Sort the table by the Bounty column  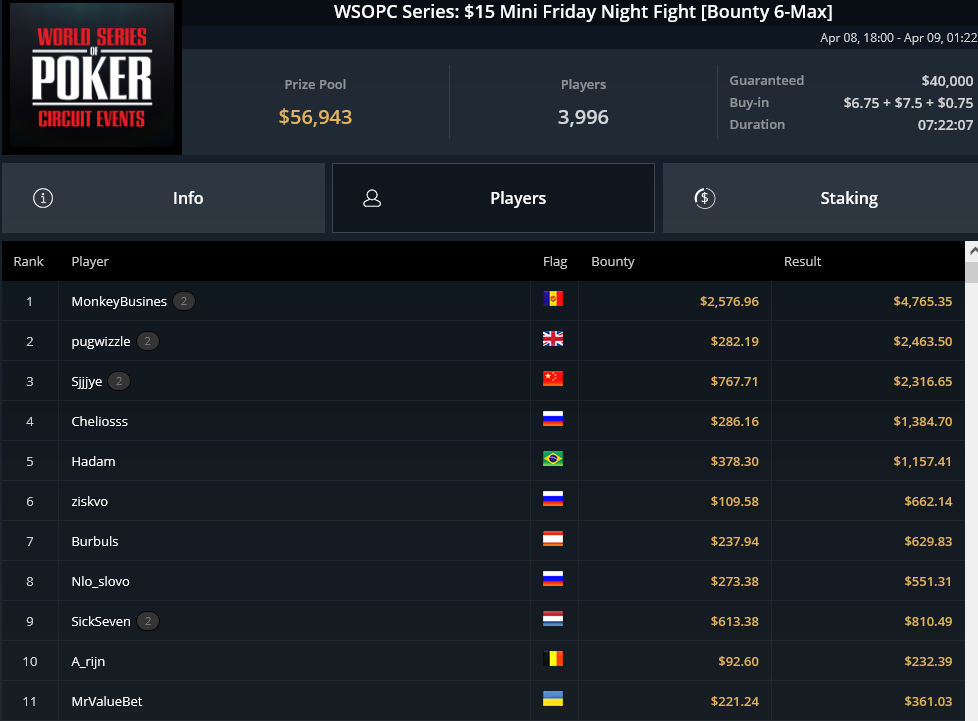pyautogui.click(x=612, y=261)
